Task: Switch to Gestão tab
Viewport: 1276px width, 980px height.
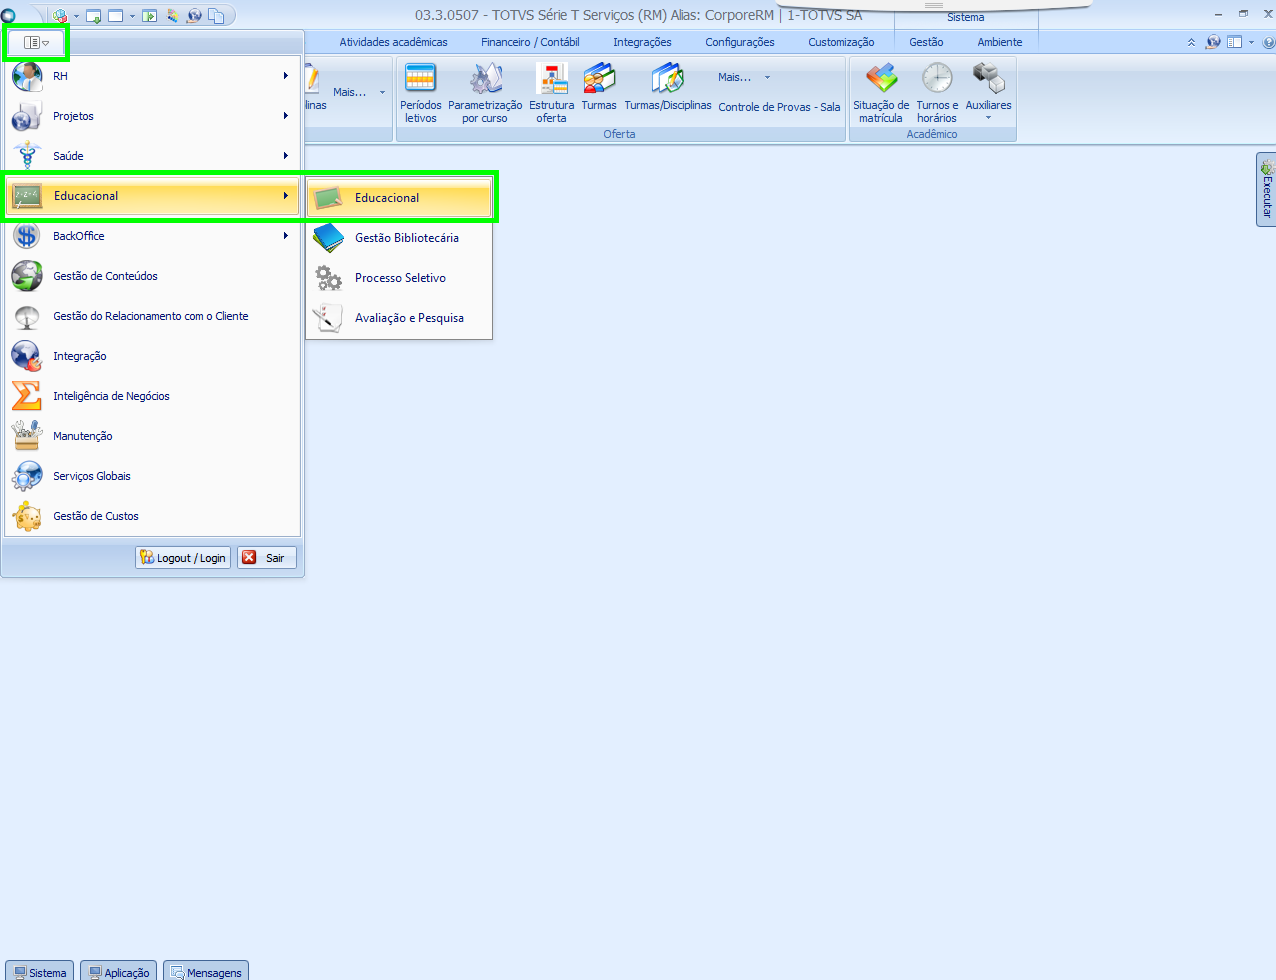Action: click(x=926, y=42)
